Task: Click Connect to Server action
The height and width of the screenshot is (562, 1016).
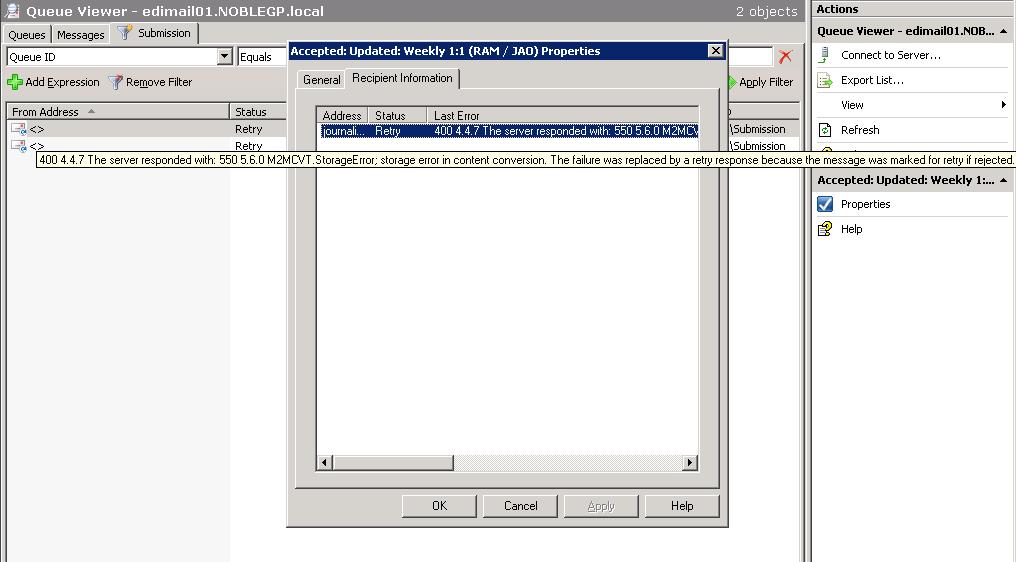Action: (891, 55)
